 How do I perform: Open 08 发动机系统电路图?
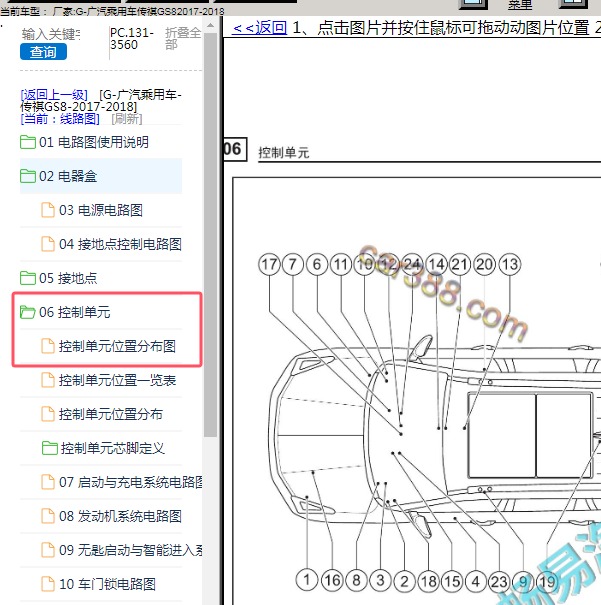pos(120,516)
